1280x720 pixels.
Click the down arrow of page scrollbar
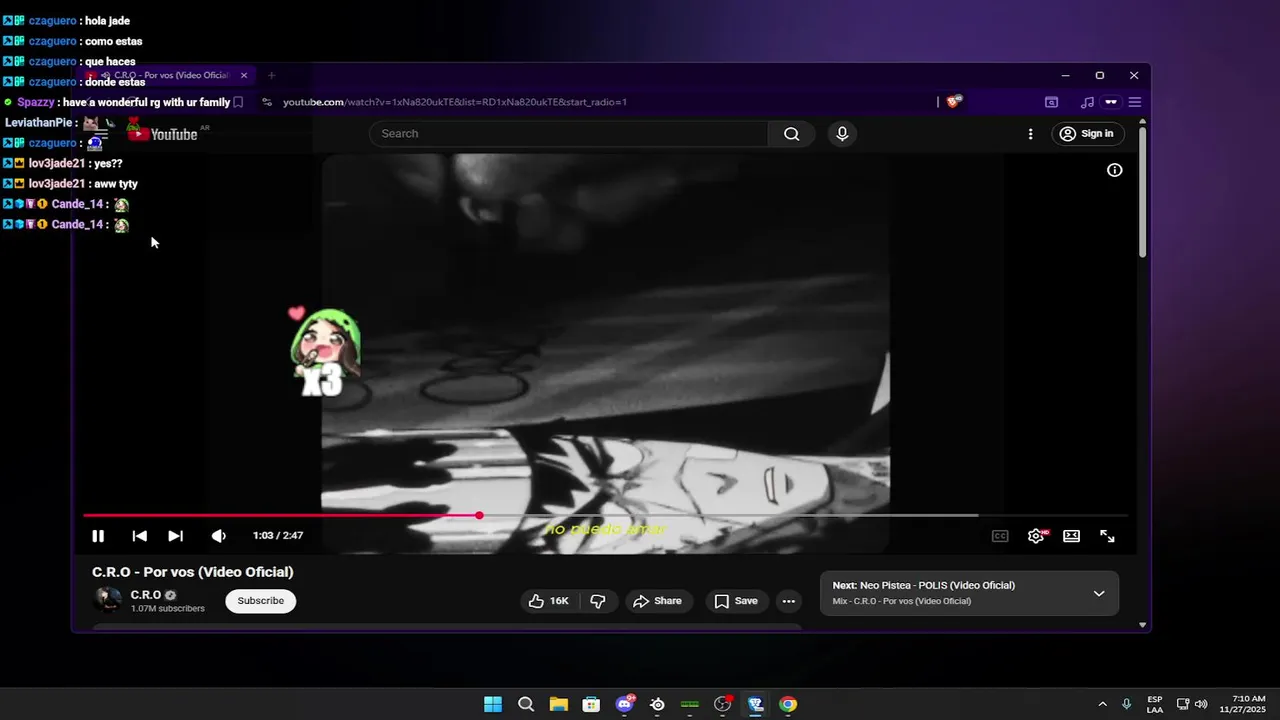click(x=1142, y=625)
